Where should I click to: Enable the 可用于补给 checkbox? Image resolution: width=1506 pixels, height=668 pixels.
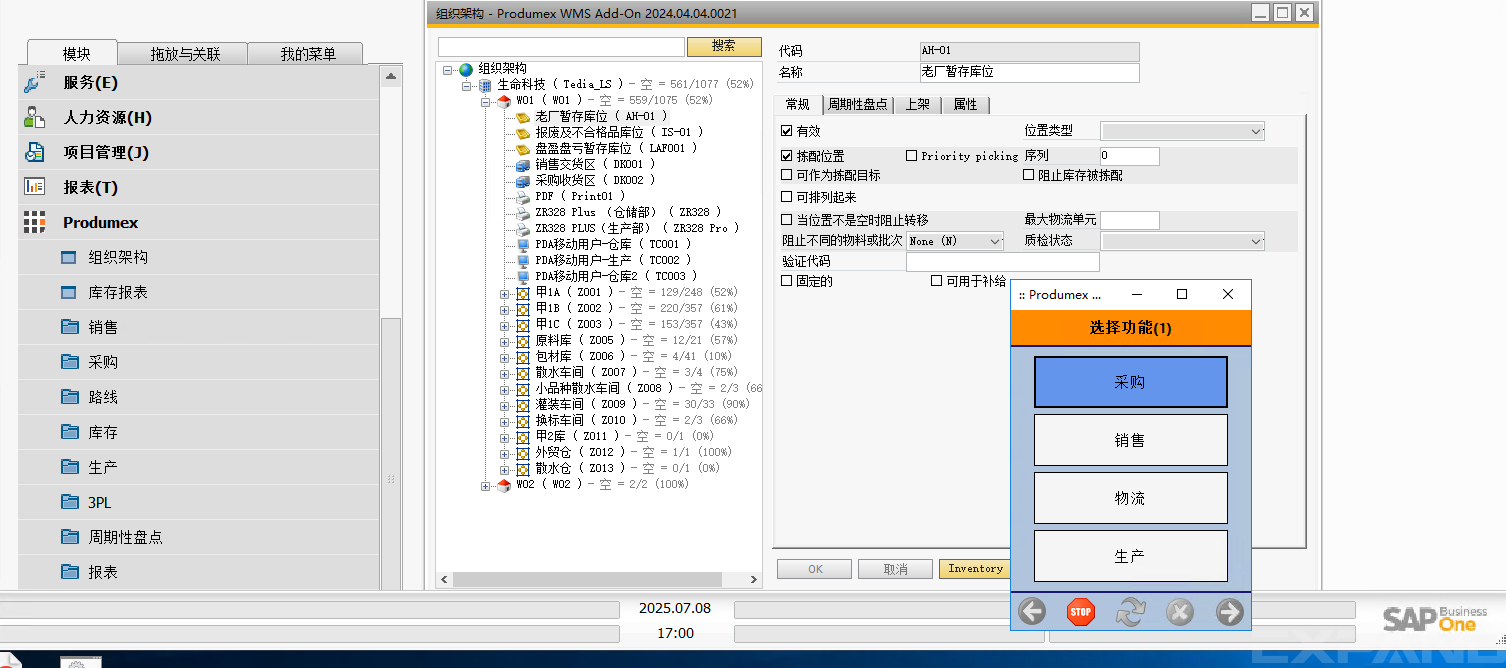pyautogui.click(x=936, y=281)
